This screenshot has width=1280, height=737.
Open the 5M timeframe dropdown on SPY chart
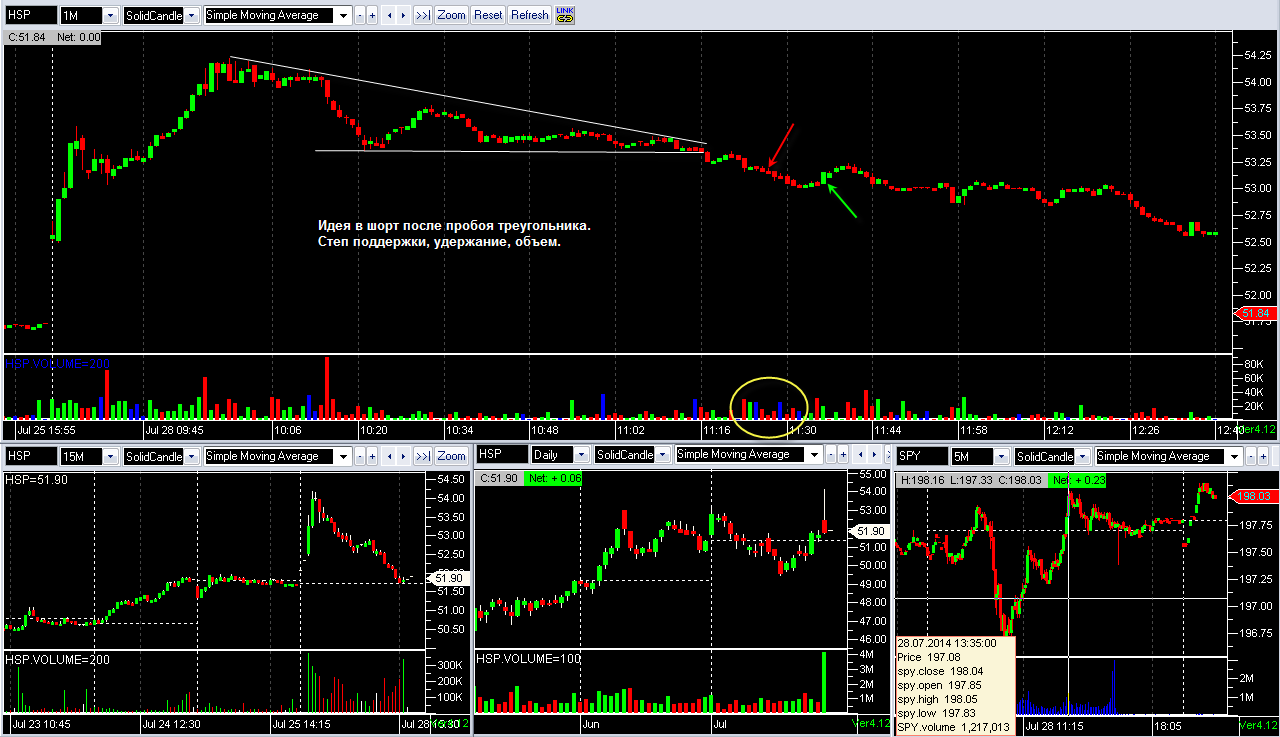coord(1001,456)
